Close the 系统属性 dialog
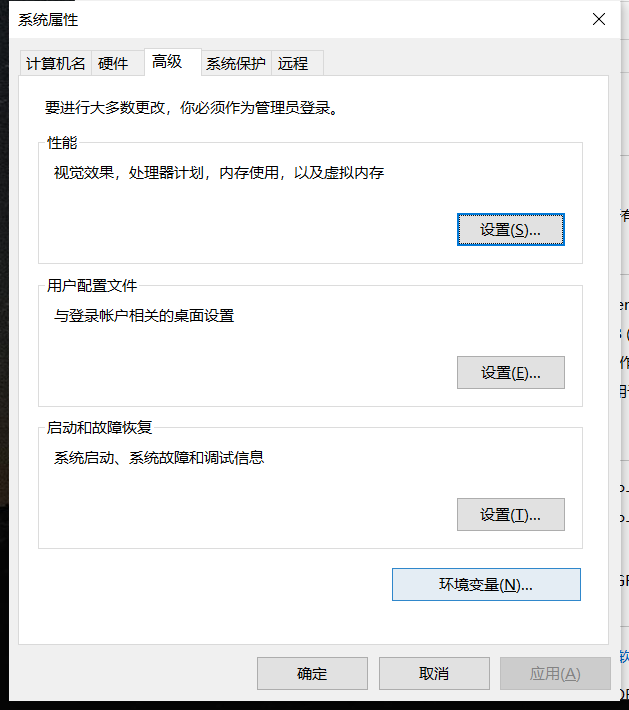The height and width of the screenshot is (710, 629). tap(599, 19)
